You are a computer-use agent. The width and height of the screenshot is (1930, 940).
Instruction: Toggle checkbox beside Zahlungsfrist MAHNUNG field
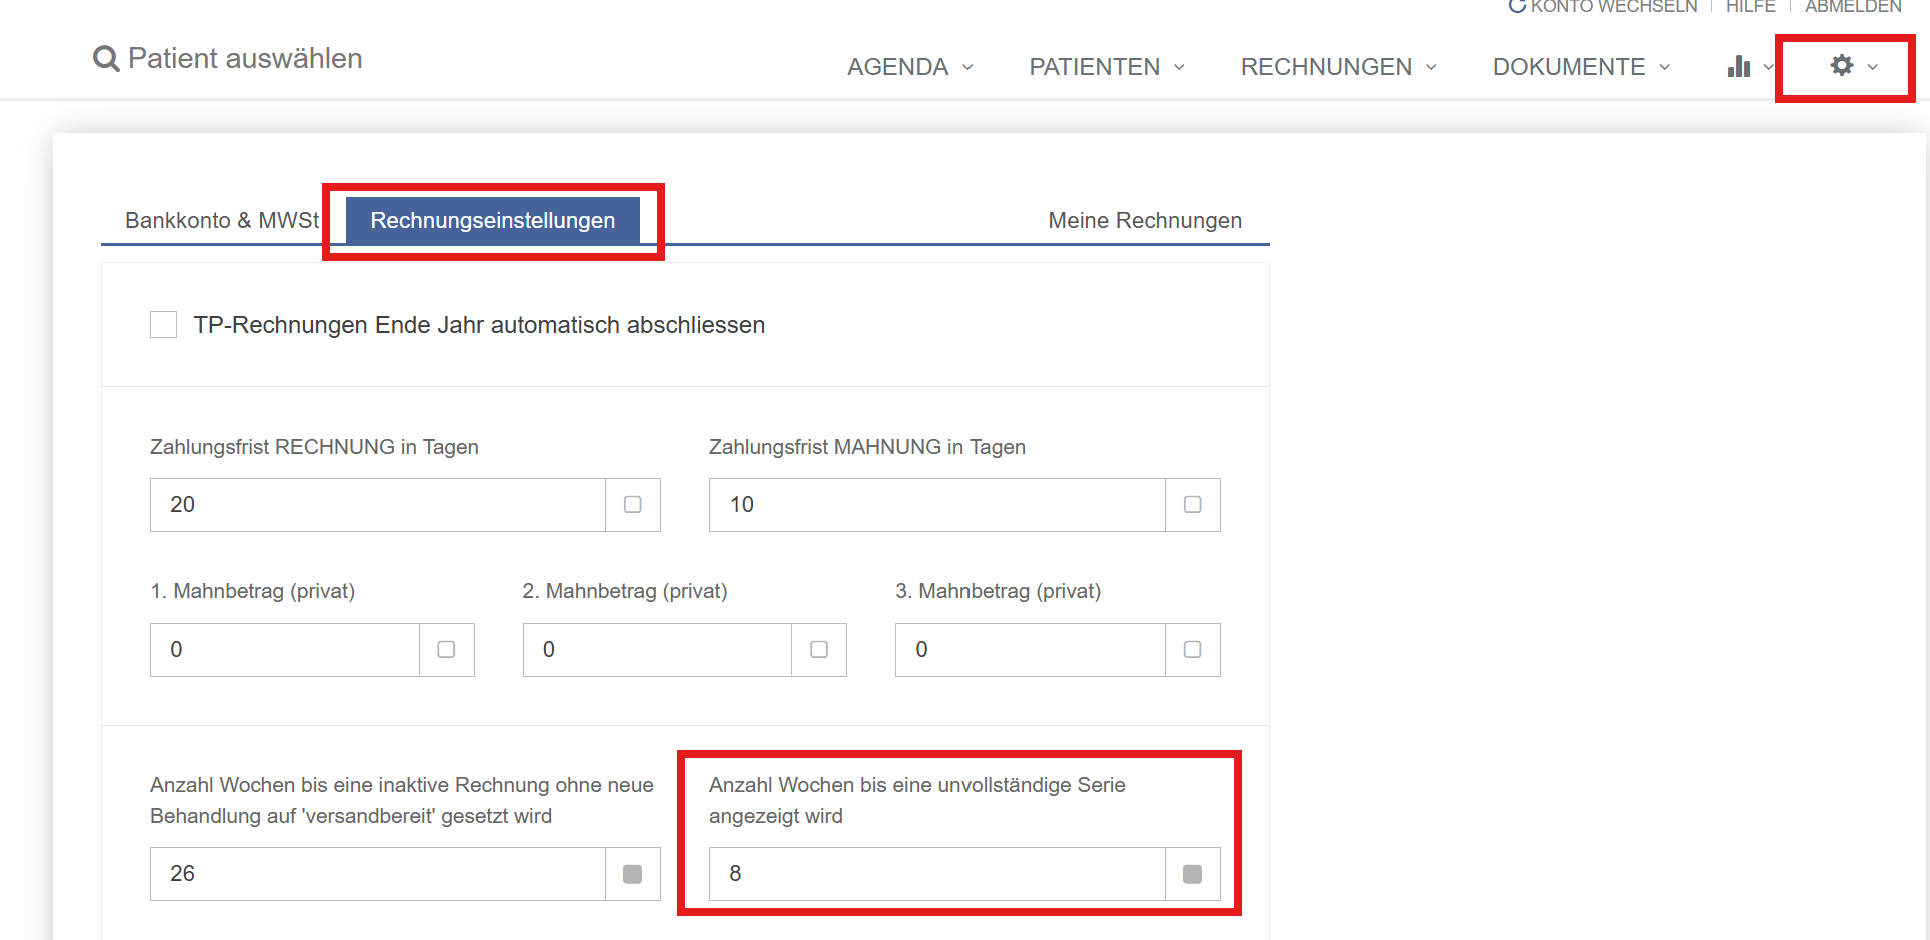click(x=1193, y=505)
